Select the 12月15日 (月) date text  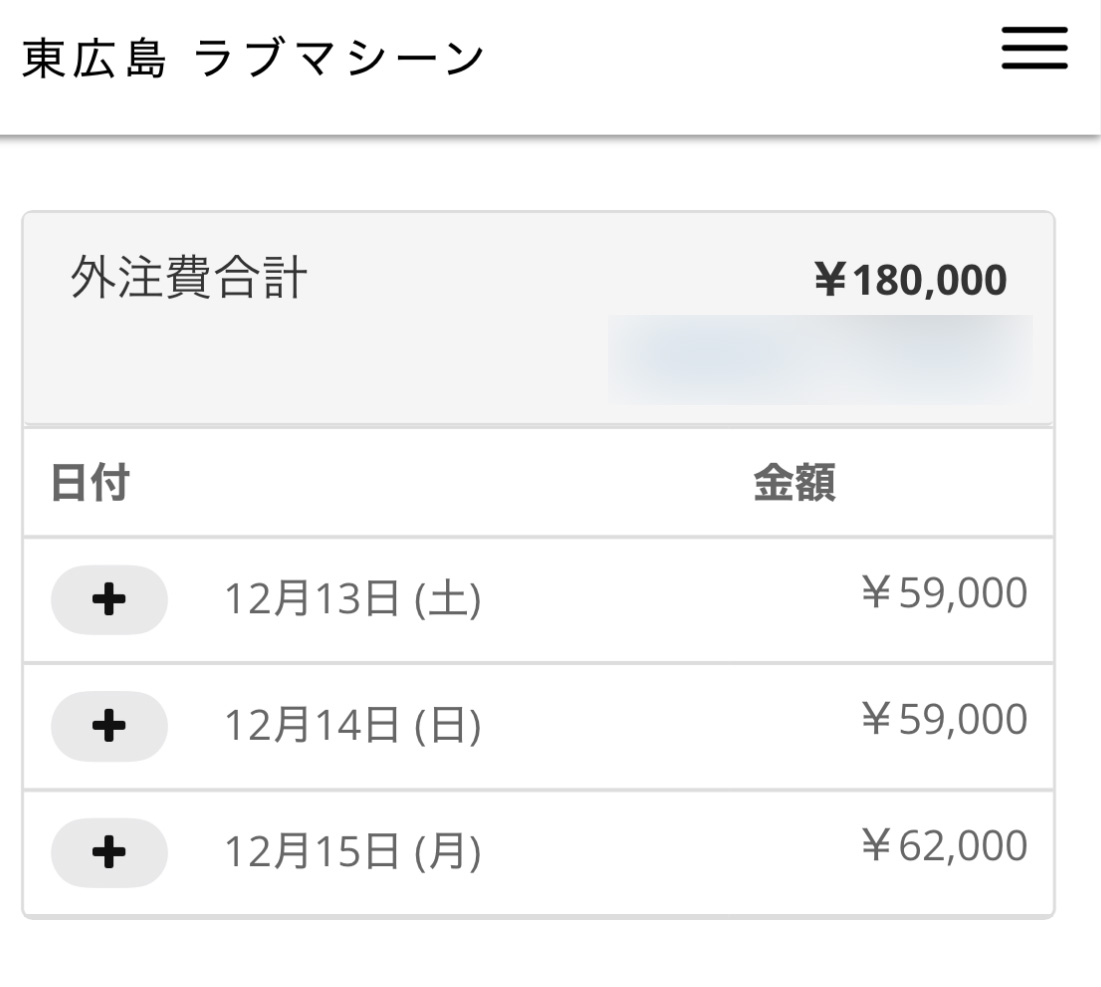pos(352,853)
